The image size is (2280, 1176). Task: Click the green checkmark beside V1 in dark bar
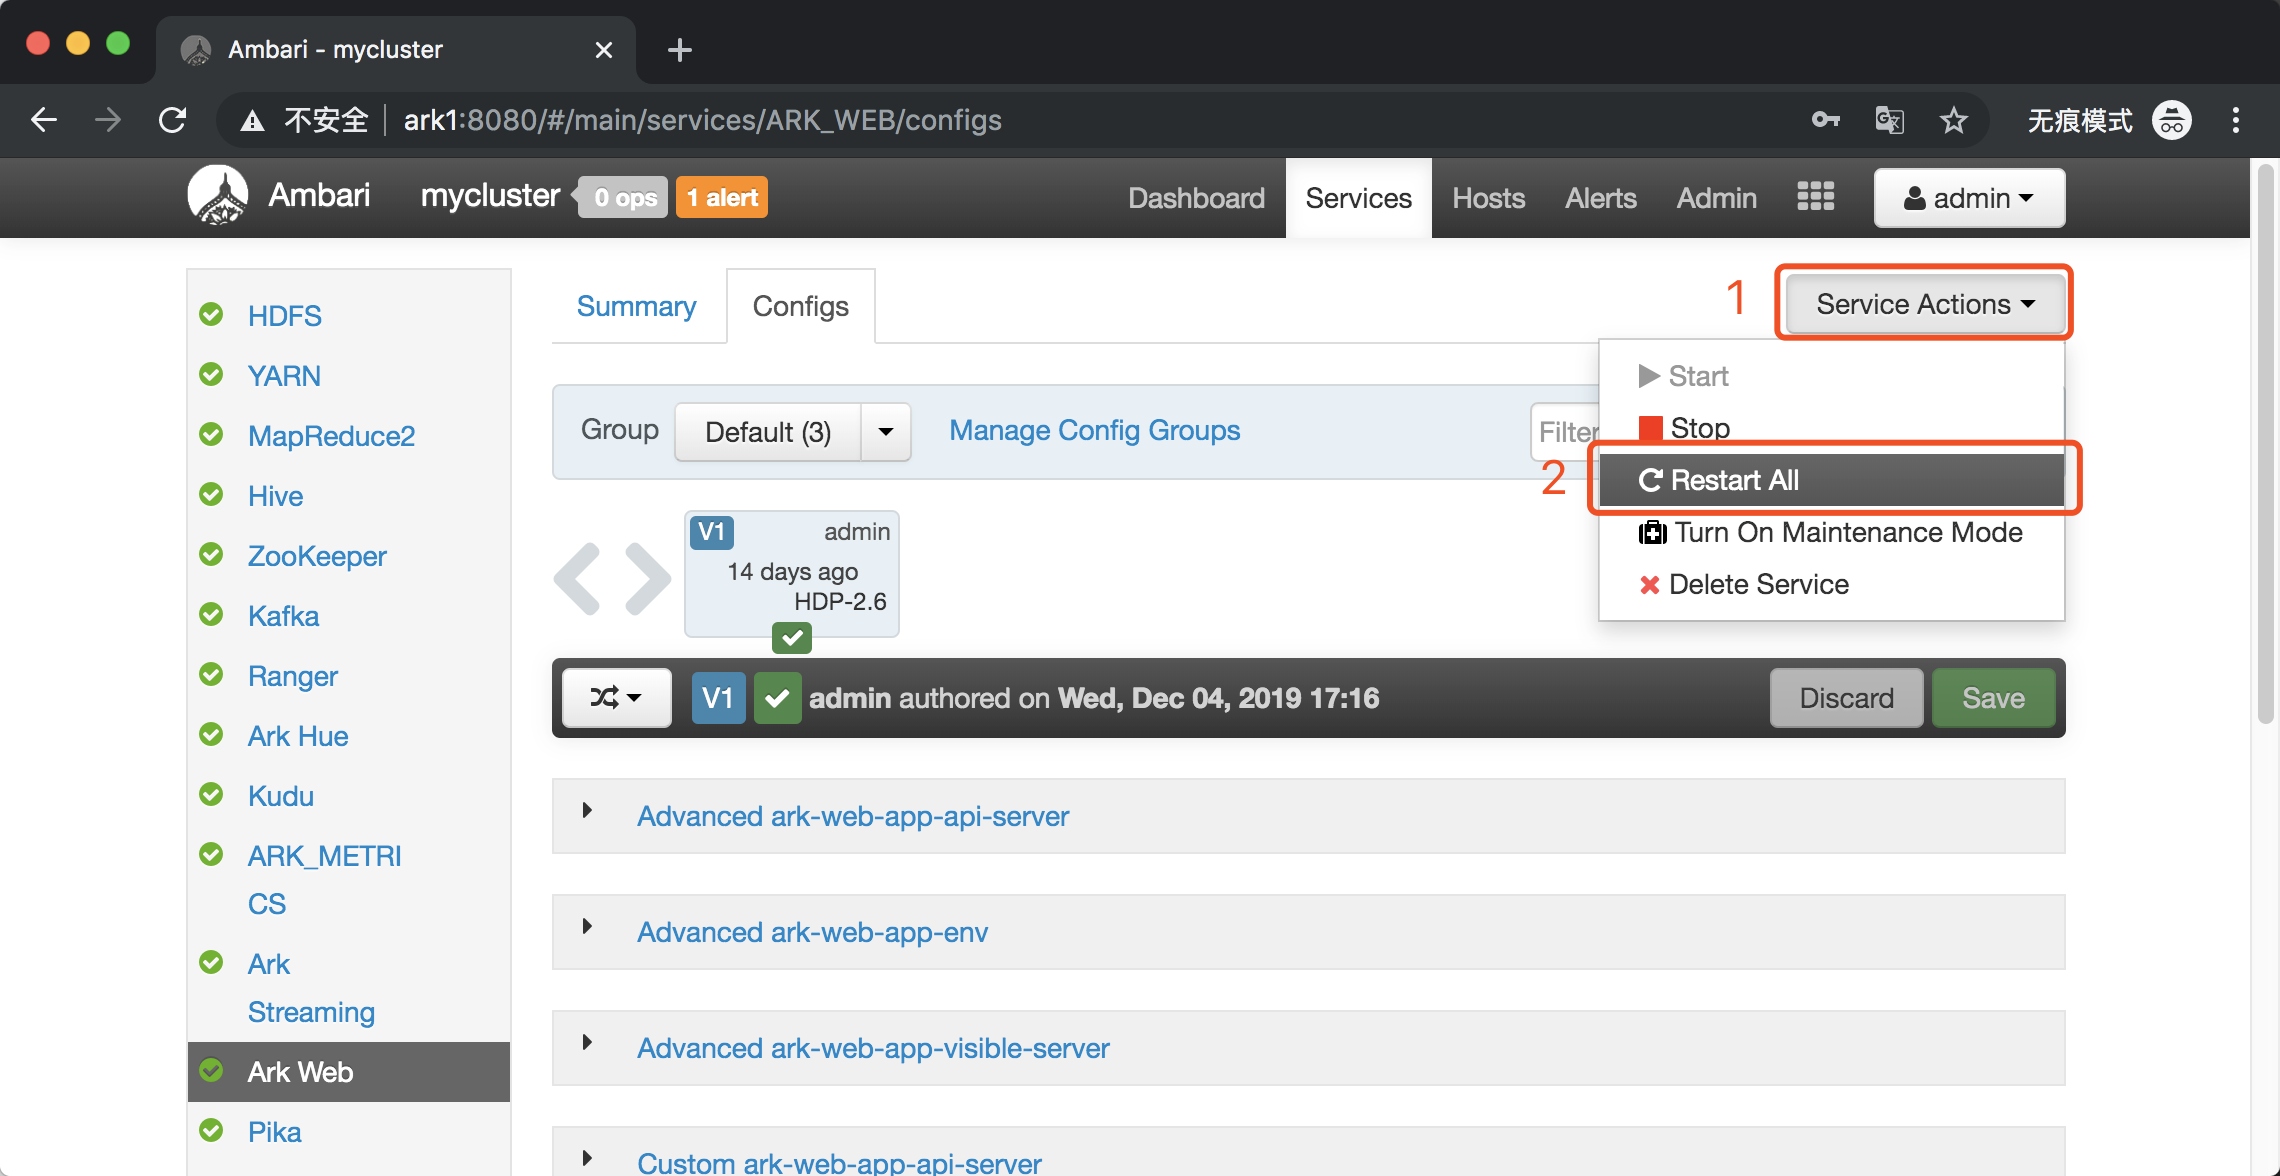pos(777,698)
